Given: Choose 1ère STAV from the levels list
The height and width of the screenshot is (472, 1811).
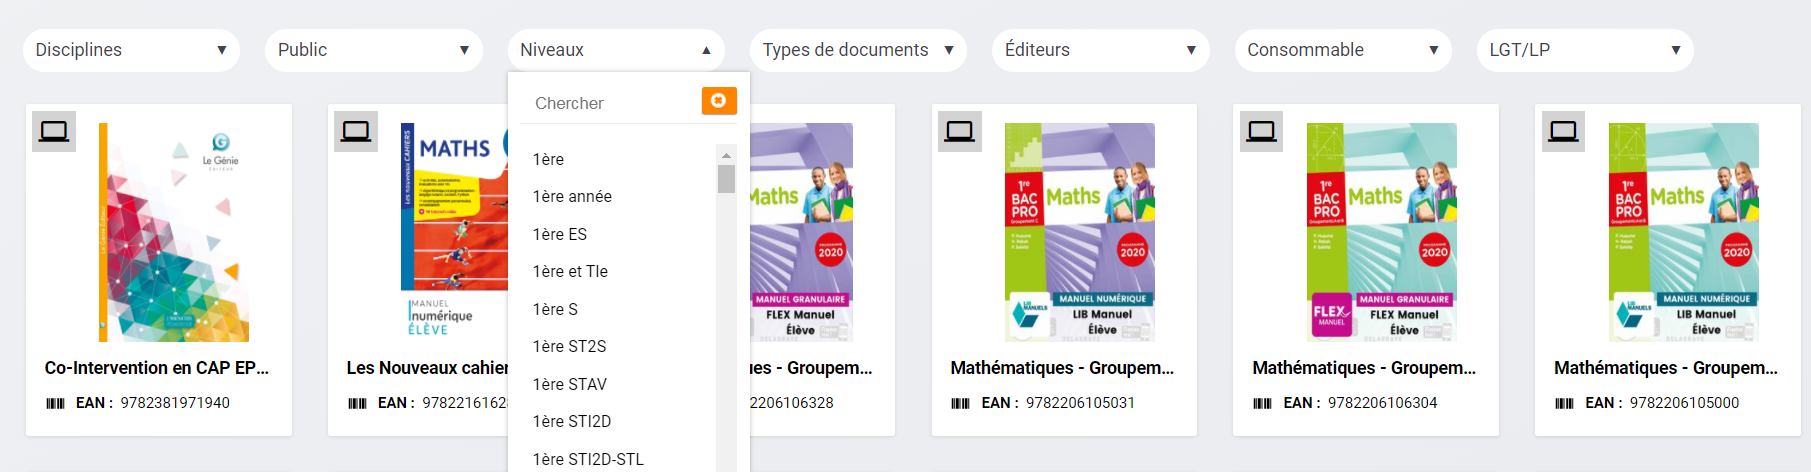Looking at the screenshot, I should [570, 384].
